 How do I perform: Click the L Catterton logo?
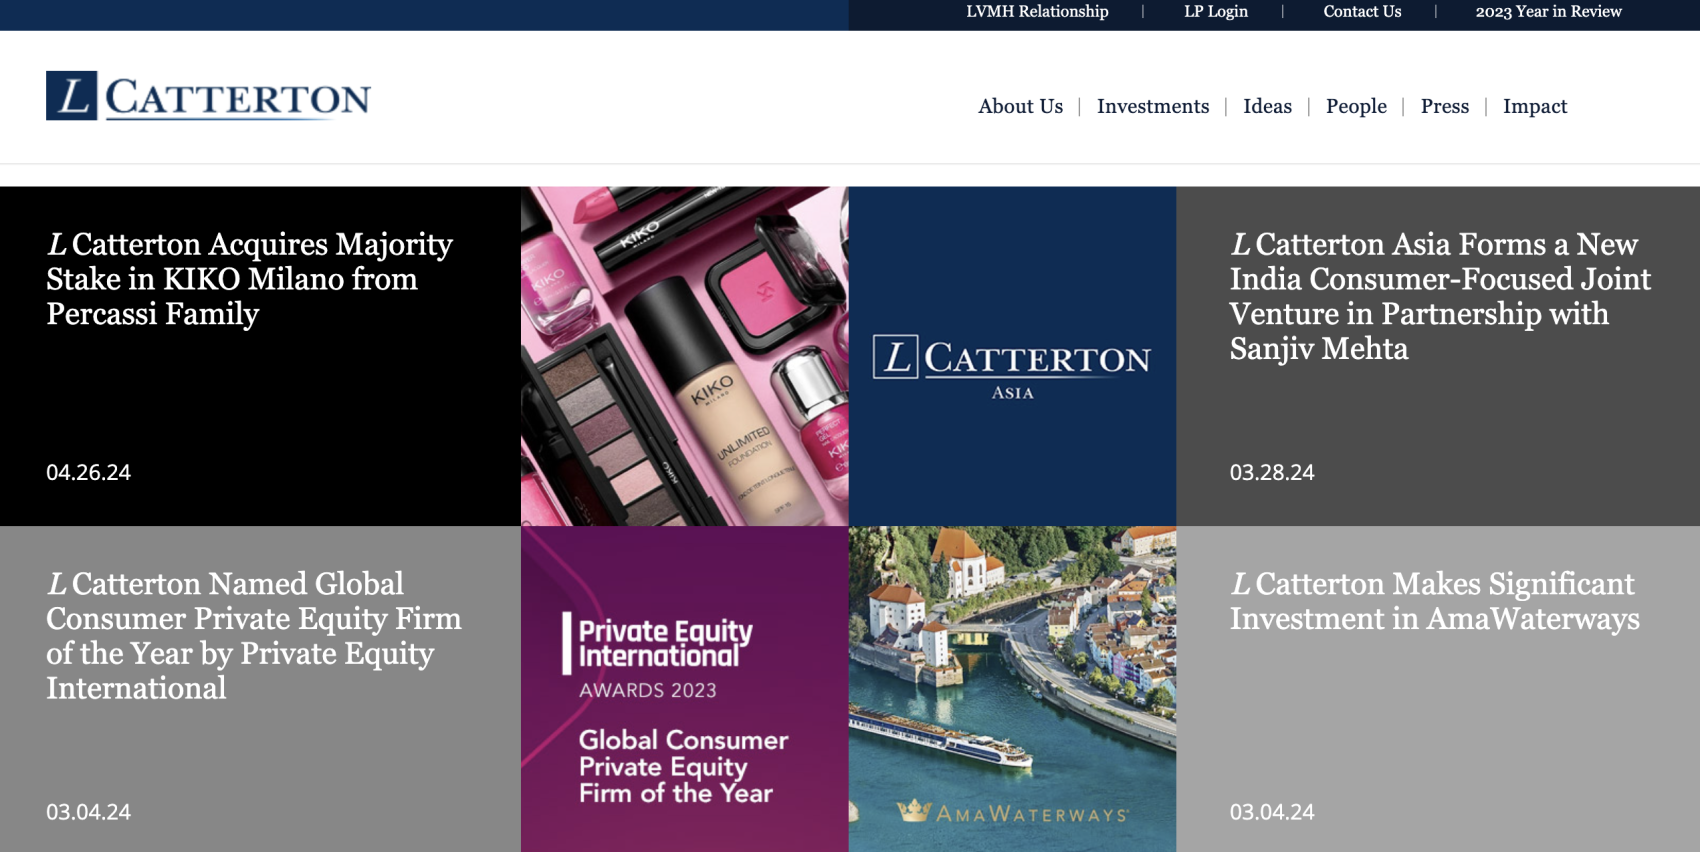click(208, 96)
